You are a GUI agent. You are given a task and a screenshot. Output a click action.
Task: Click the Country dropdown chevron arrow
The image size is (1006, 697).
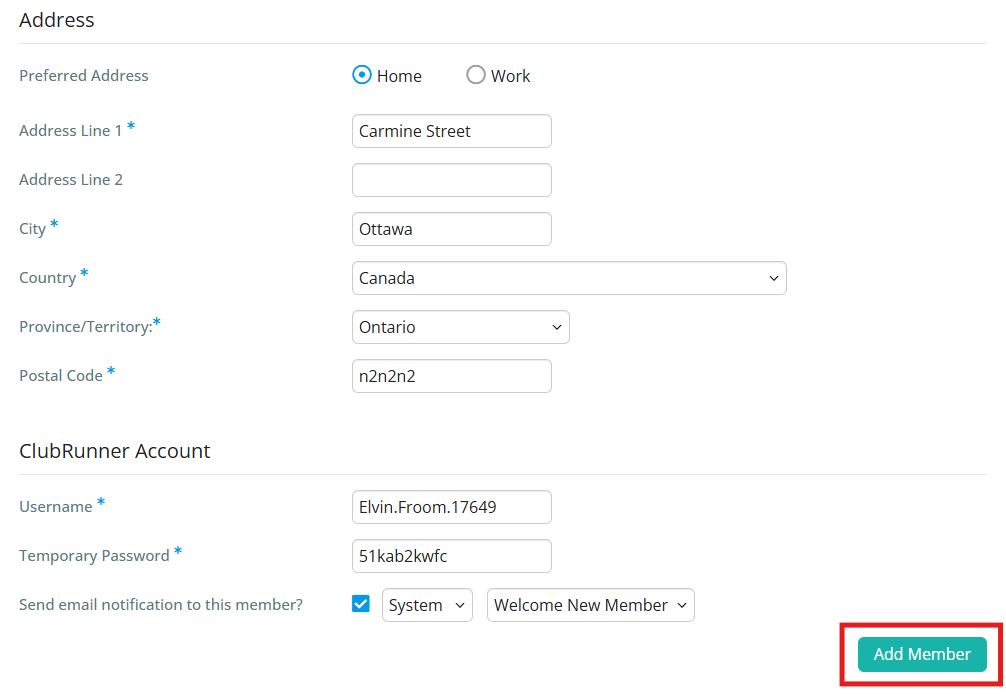[x=773, y=278]
